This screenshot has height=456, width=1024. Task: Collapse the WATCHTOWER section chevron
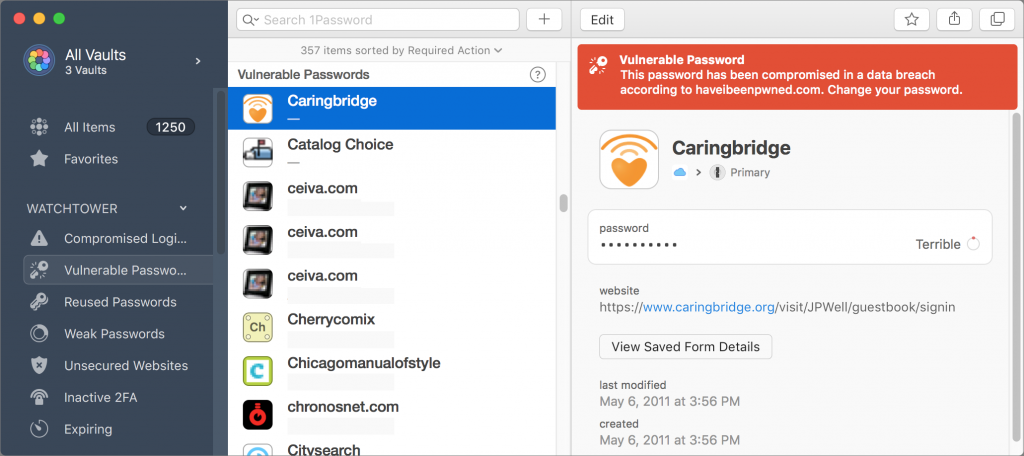point(184,208)
